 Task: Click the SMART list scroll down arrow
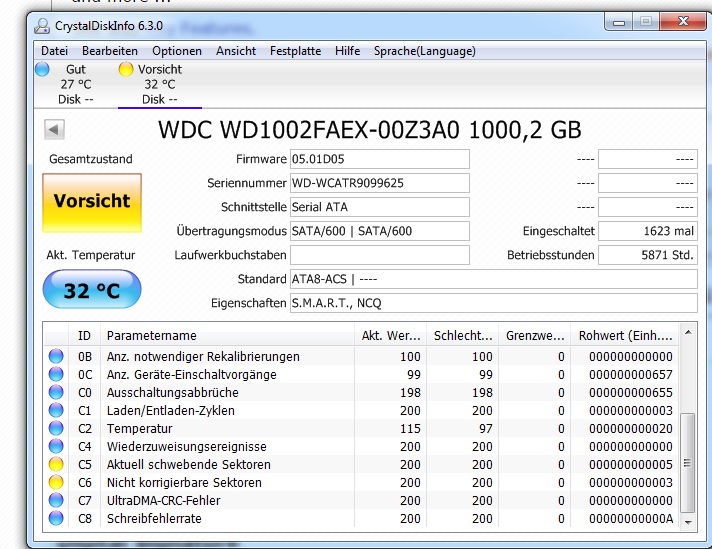pyautogui.click(x=688, y=522)
